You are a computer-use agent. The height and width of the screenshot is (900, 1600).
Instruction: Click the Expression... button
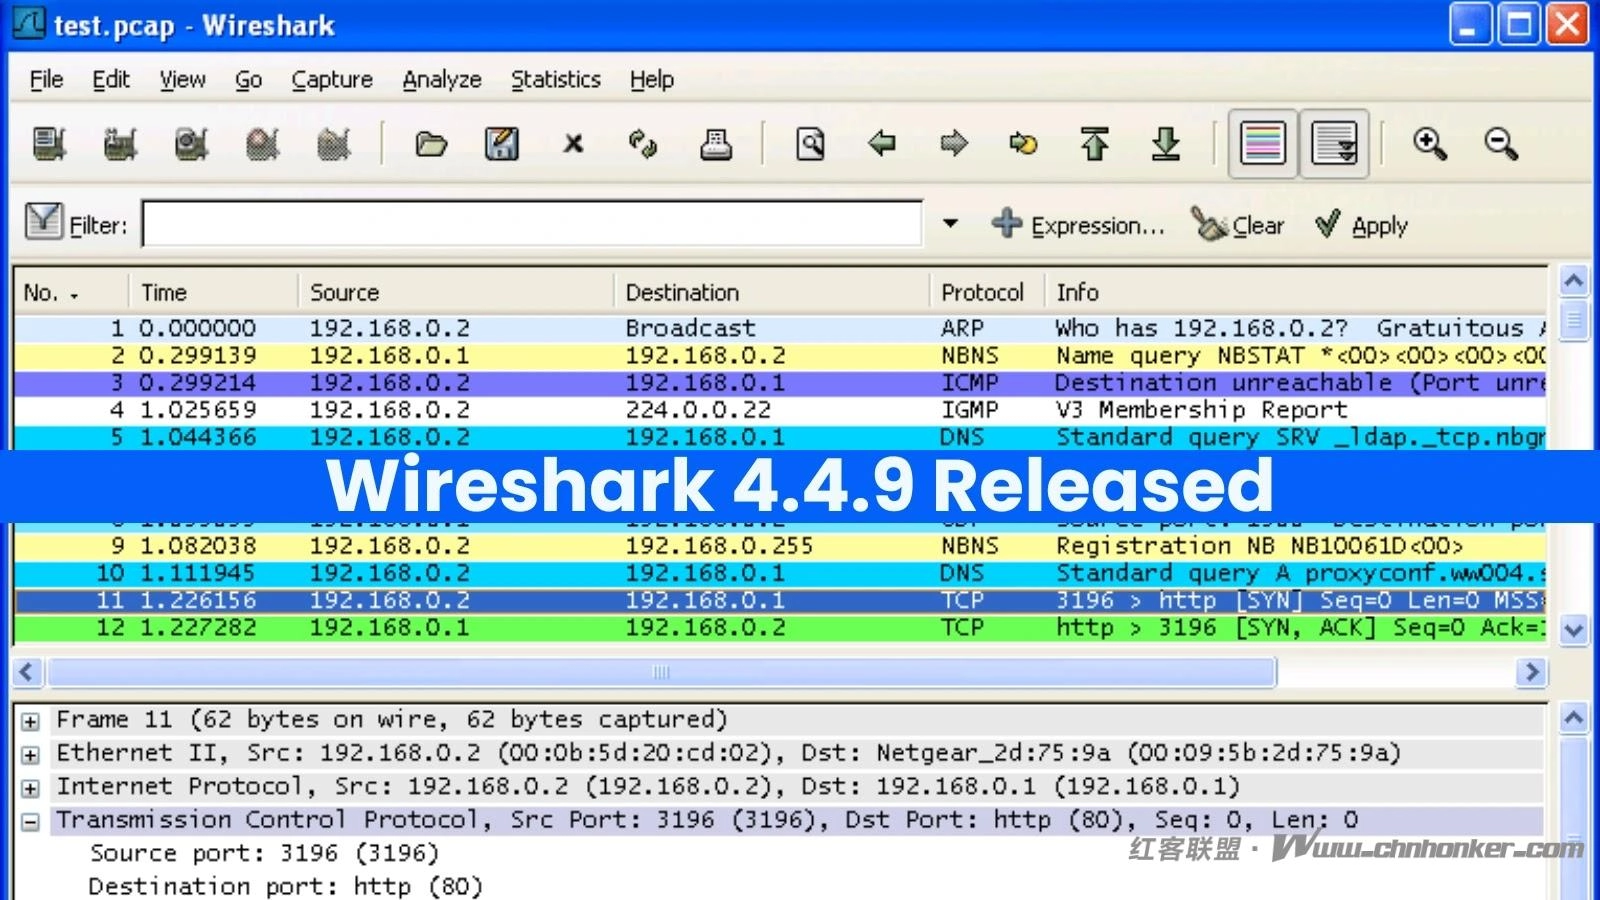point(1079,225)
